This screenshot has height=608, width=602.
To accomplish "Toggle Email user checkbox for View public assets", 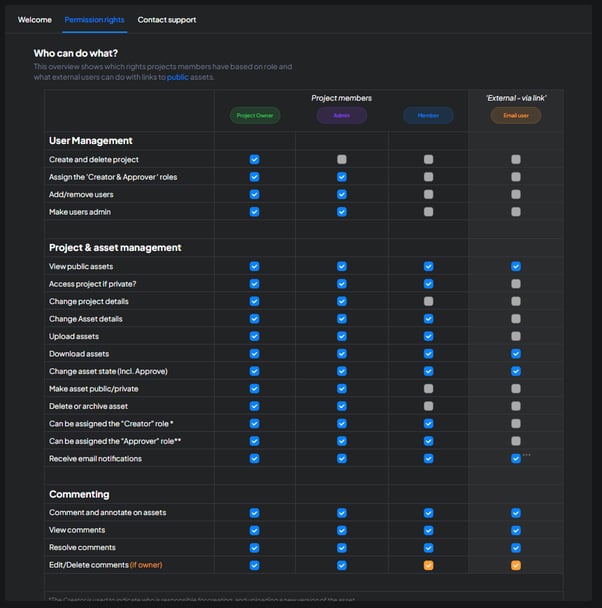I will 515,266.
